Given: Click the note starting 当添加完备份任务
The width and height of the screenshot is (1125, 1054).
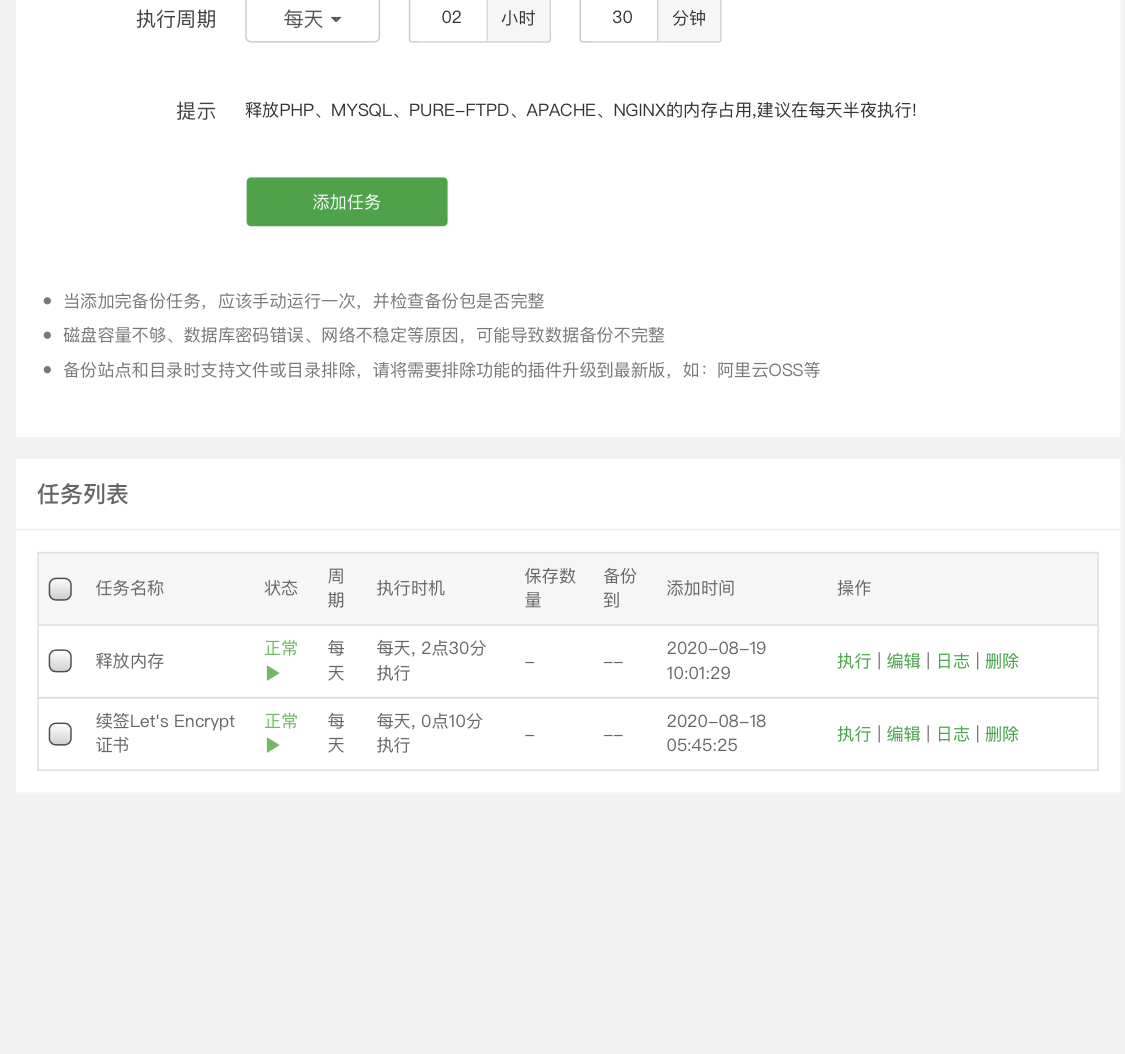Looking at the screenshot, I should tap(303, 301).
